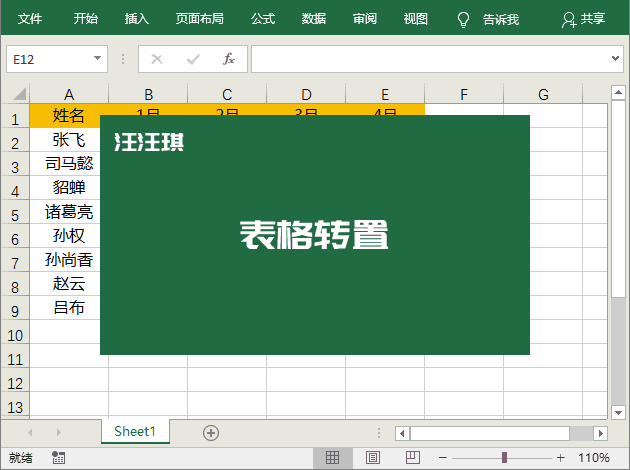Open the 页面布局 ribbon tab

[x=200, y=18]
